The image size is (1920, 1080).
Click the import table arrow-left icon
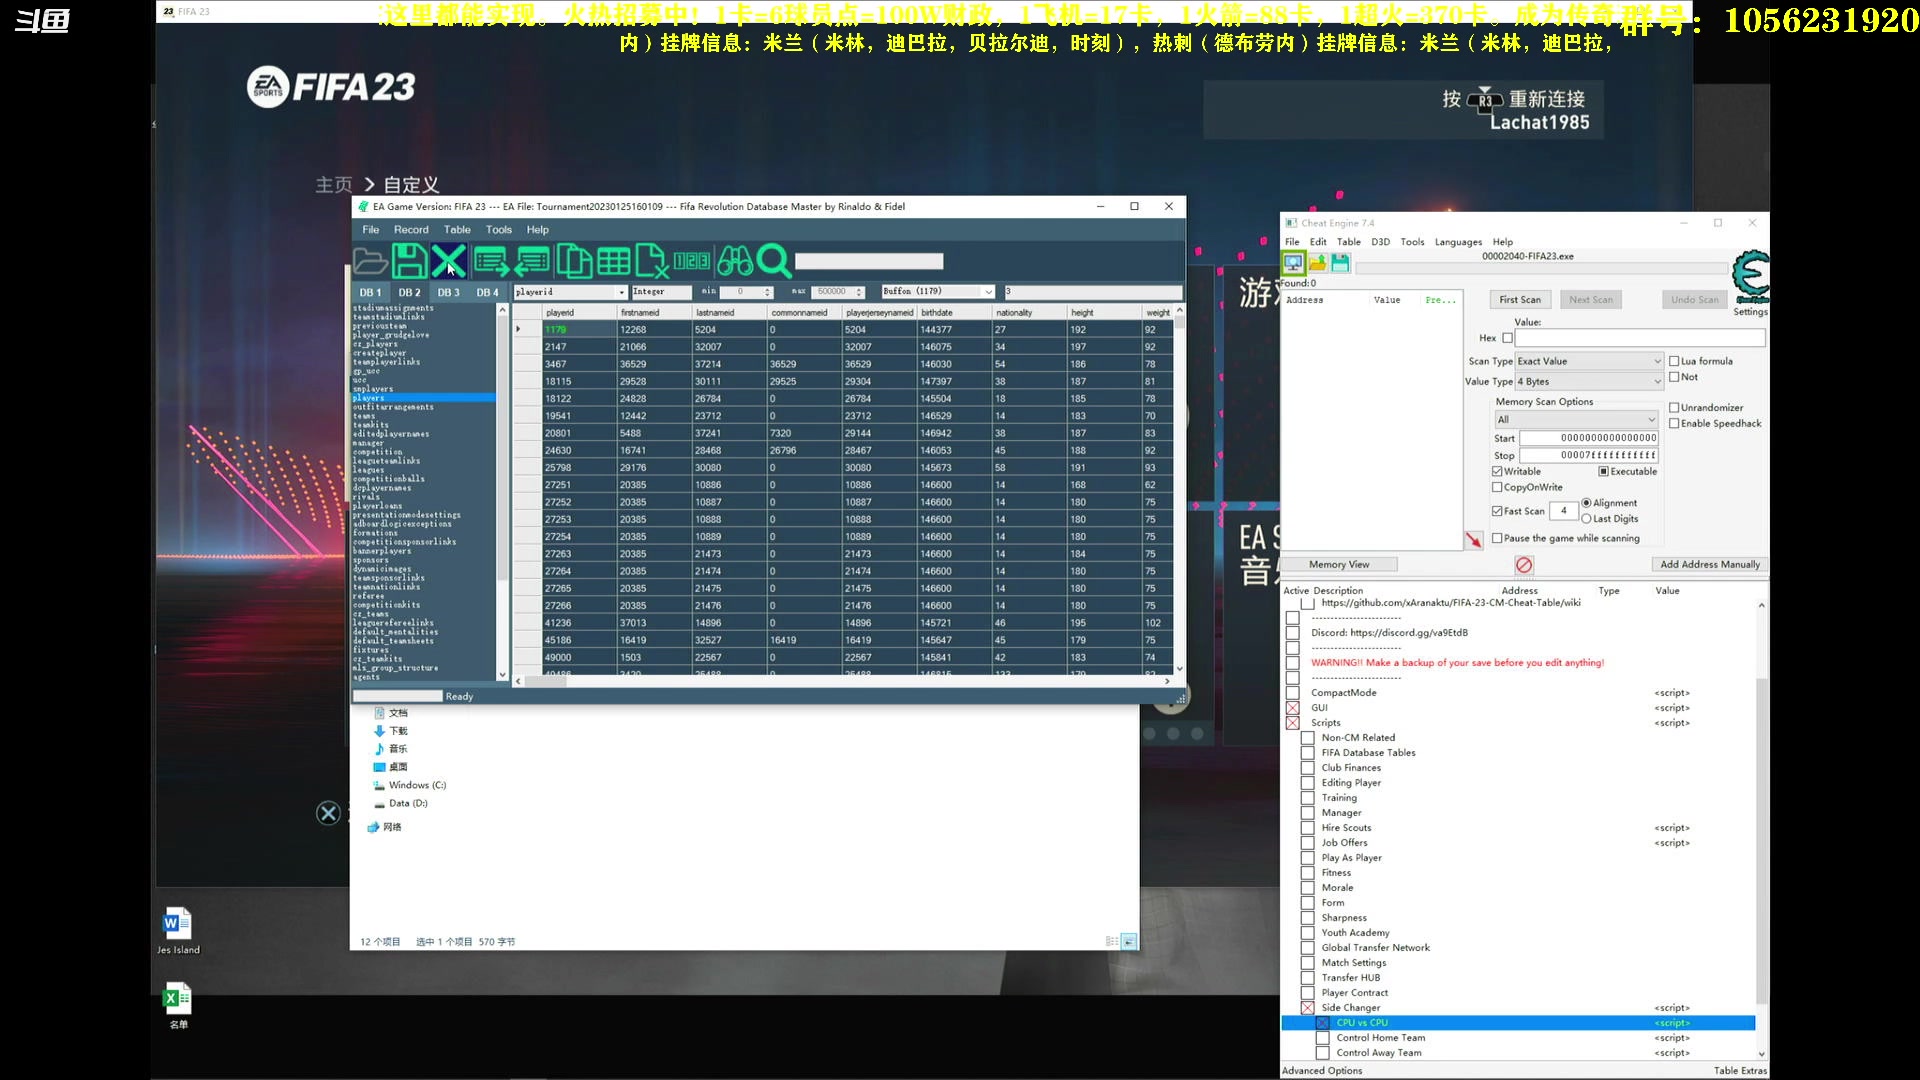pos(532,262)
